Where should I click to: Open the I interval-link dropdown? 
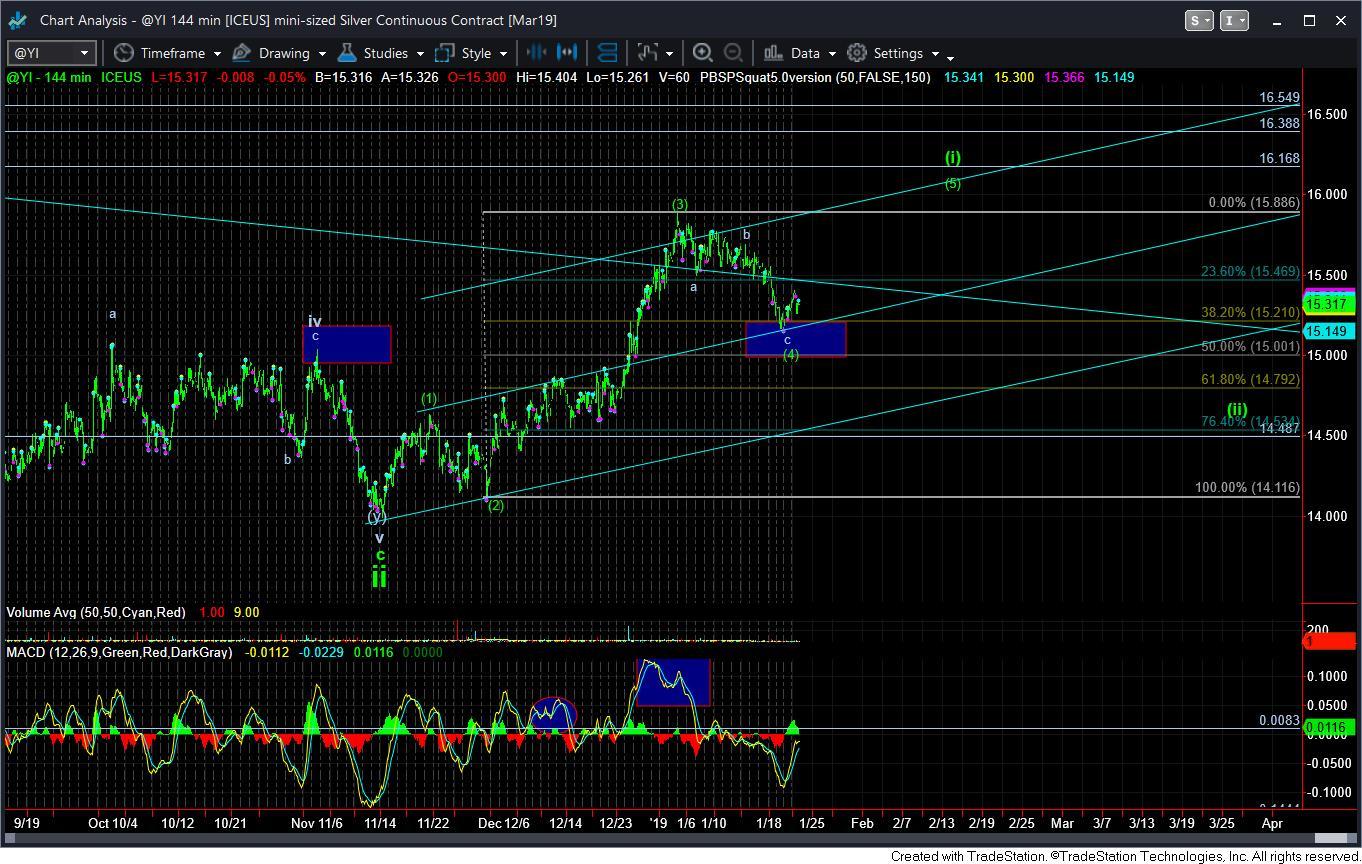(1235, 20)
